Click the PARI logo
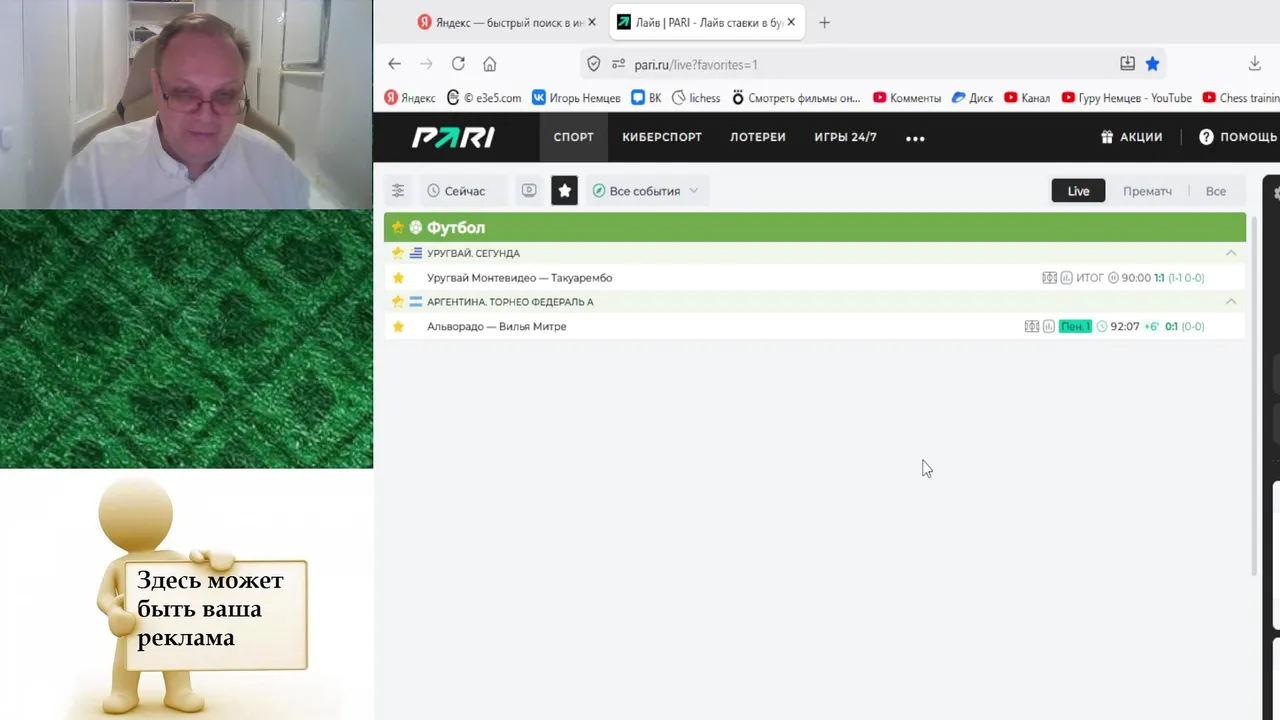The width and height of the screenshot is (1280, 720). click(453, 137)
